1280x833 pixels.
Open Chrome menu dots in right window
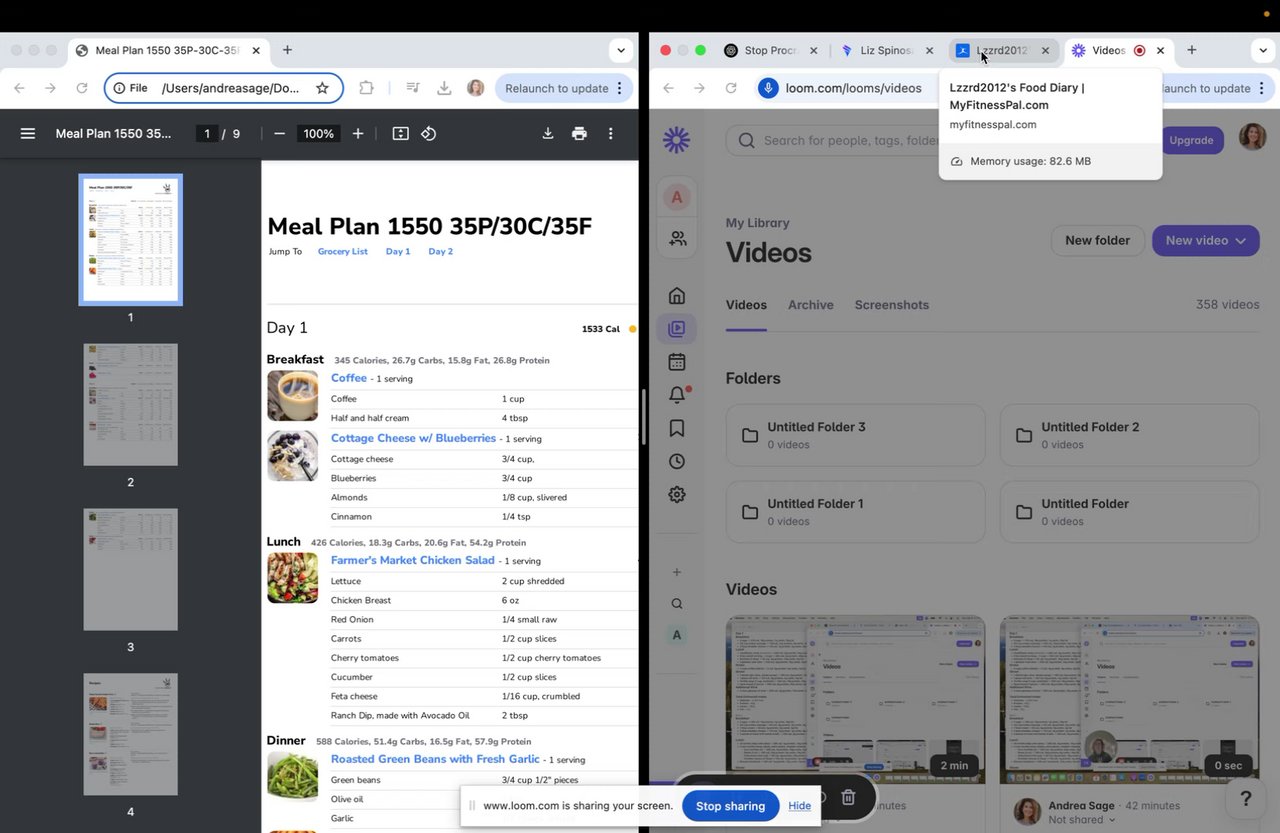[x=1261, y=88]
